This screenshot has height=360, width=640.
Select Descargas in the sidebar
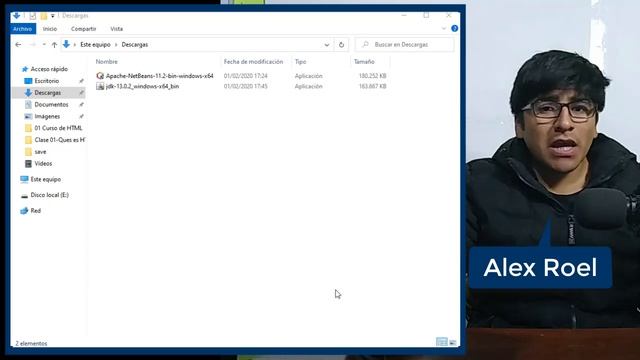click(x=47, y=93)
